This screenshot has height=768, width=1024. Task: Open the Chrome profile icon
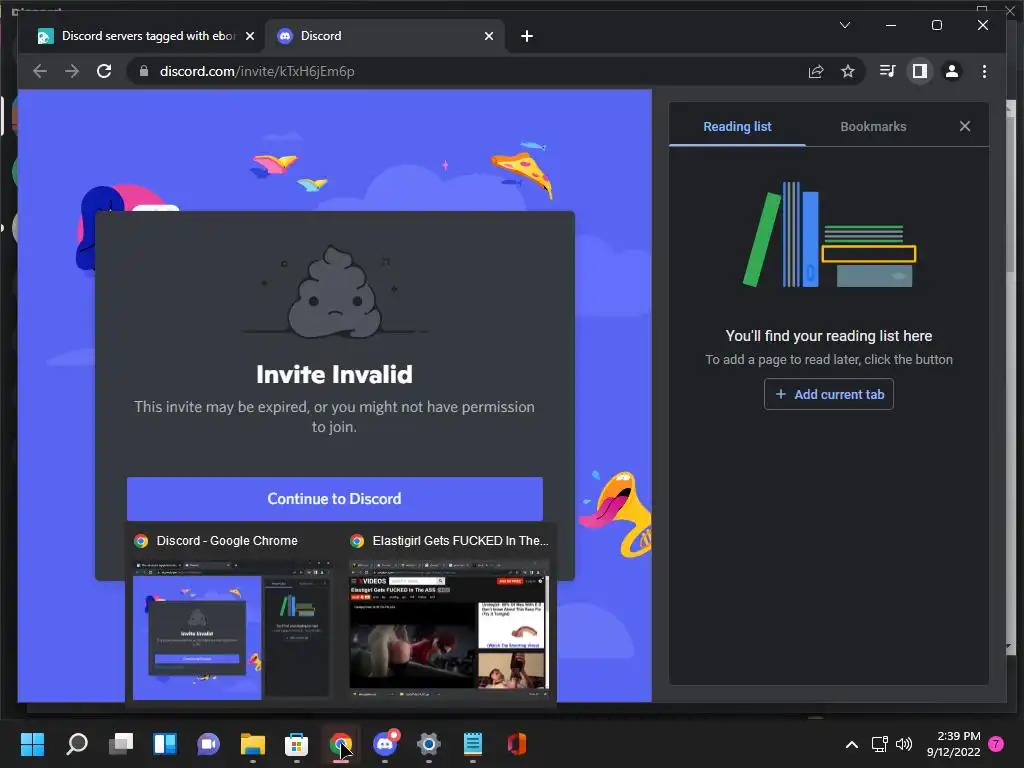click(x=952, y=71)
